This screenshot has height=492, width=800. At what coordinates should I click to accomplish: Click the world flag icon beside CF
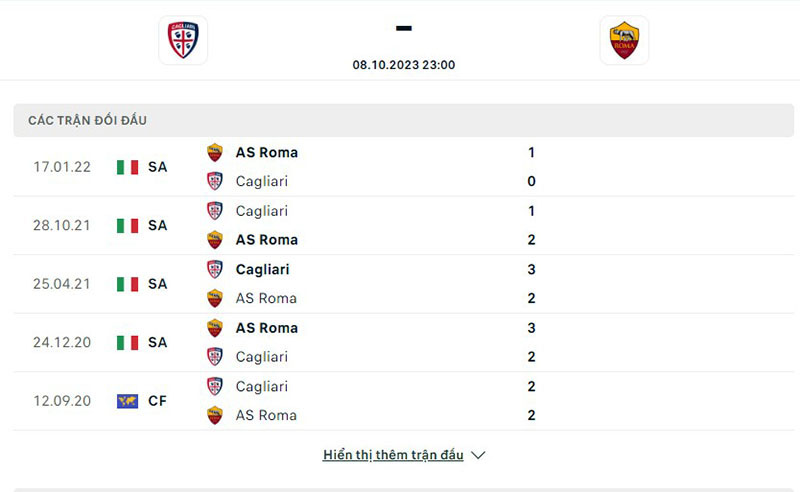[x=127, y=401]
